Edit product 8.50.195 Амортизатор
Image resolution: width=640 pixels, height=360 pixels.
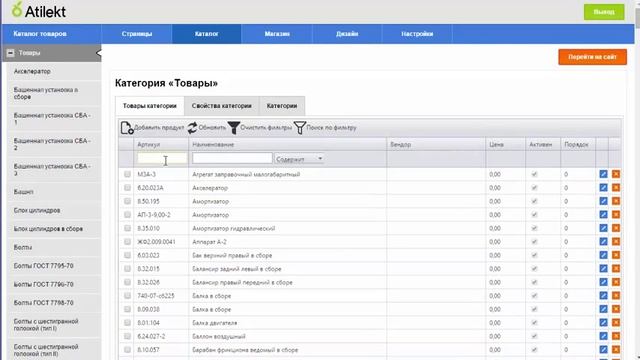603,201
